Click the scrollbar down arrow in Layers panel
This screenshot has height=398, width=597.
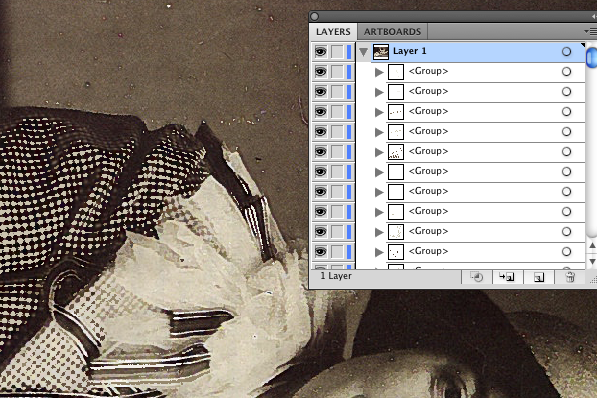(x=592, y=262)
